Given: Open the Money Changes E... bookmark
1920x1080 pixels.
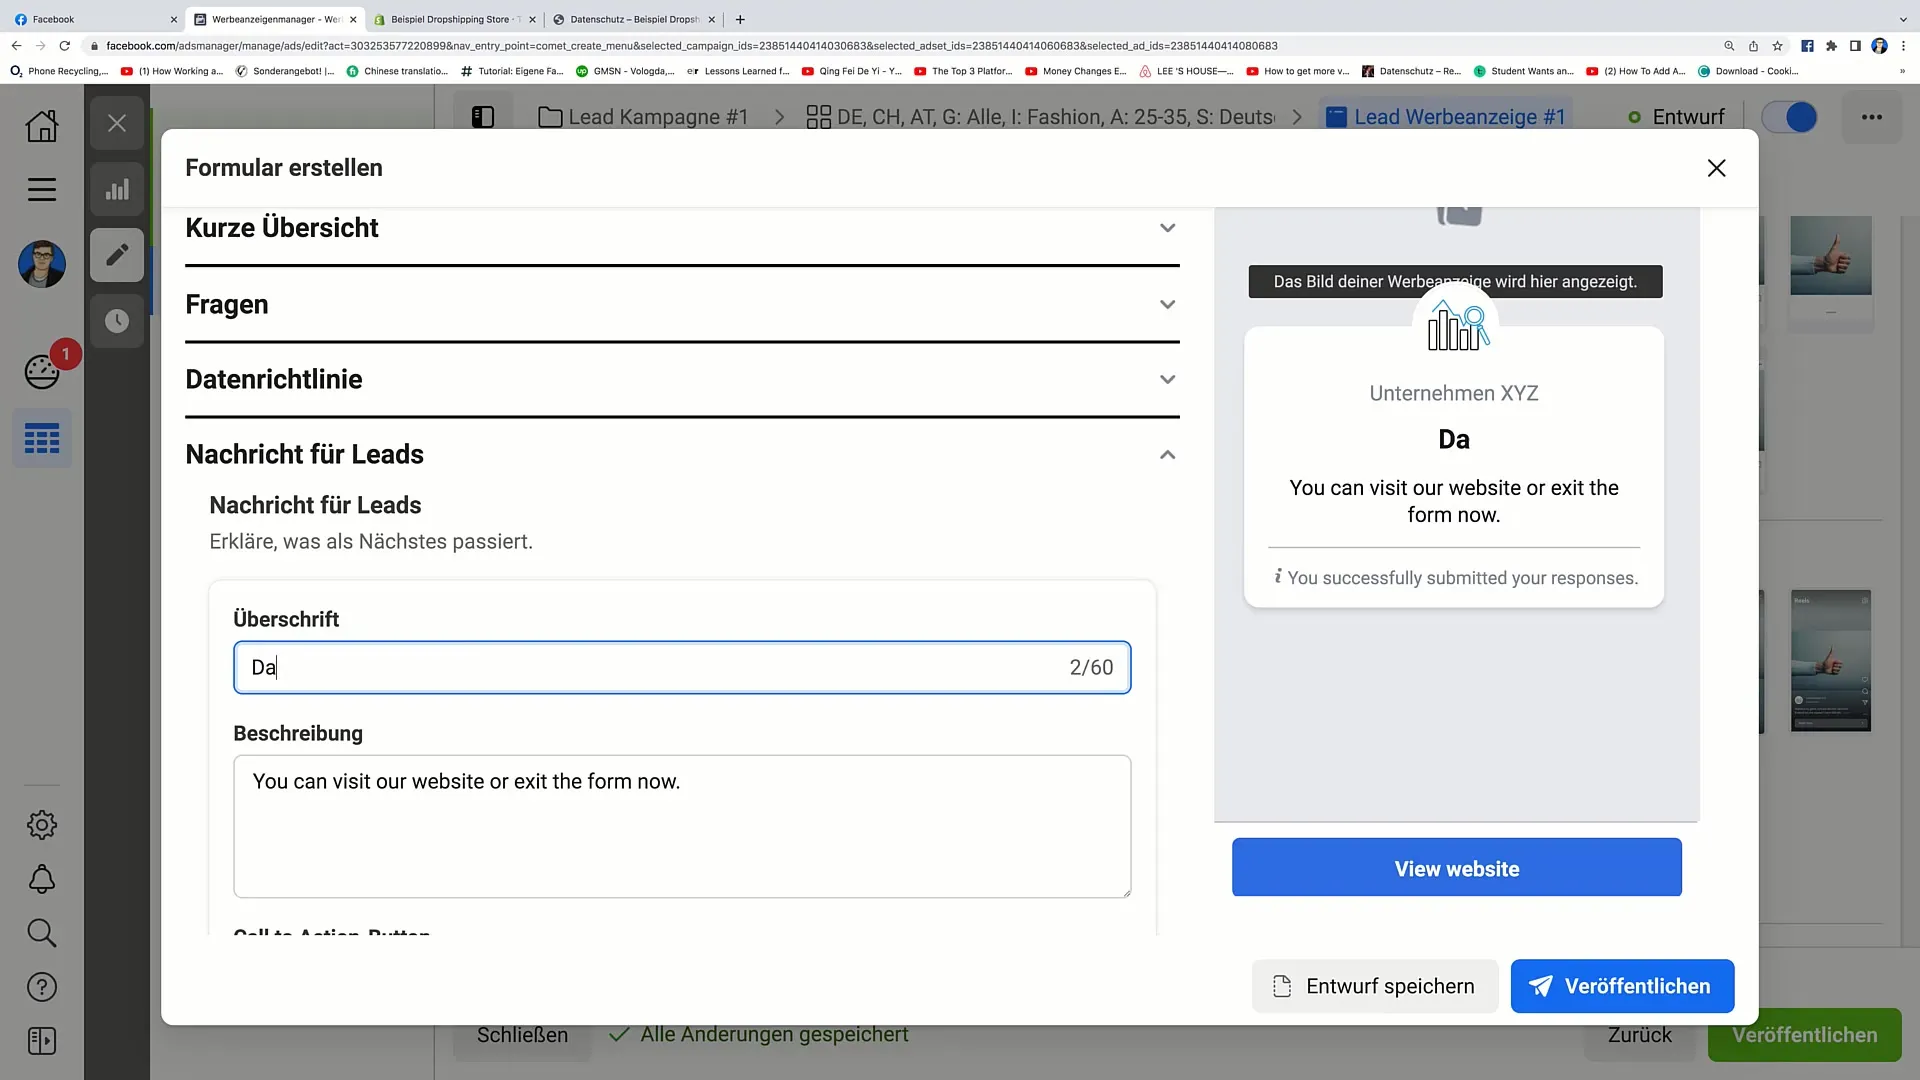Looking at the screenshot, I should pos(1075,71).
